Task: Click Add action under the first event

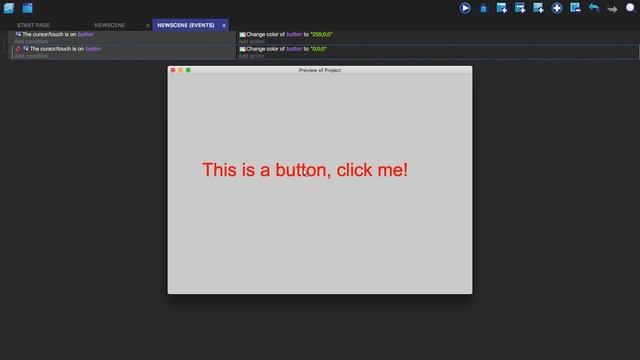Action: [251, 42]
